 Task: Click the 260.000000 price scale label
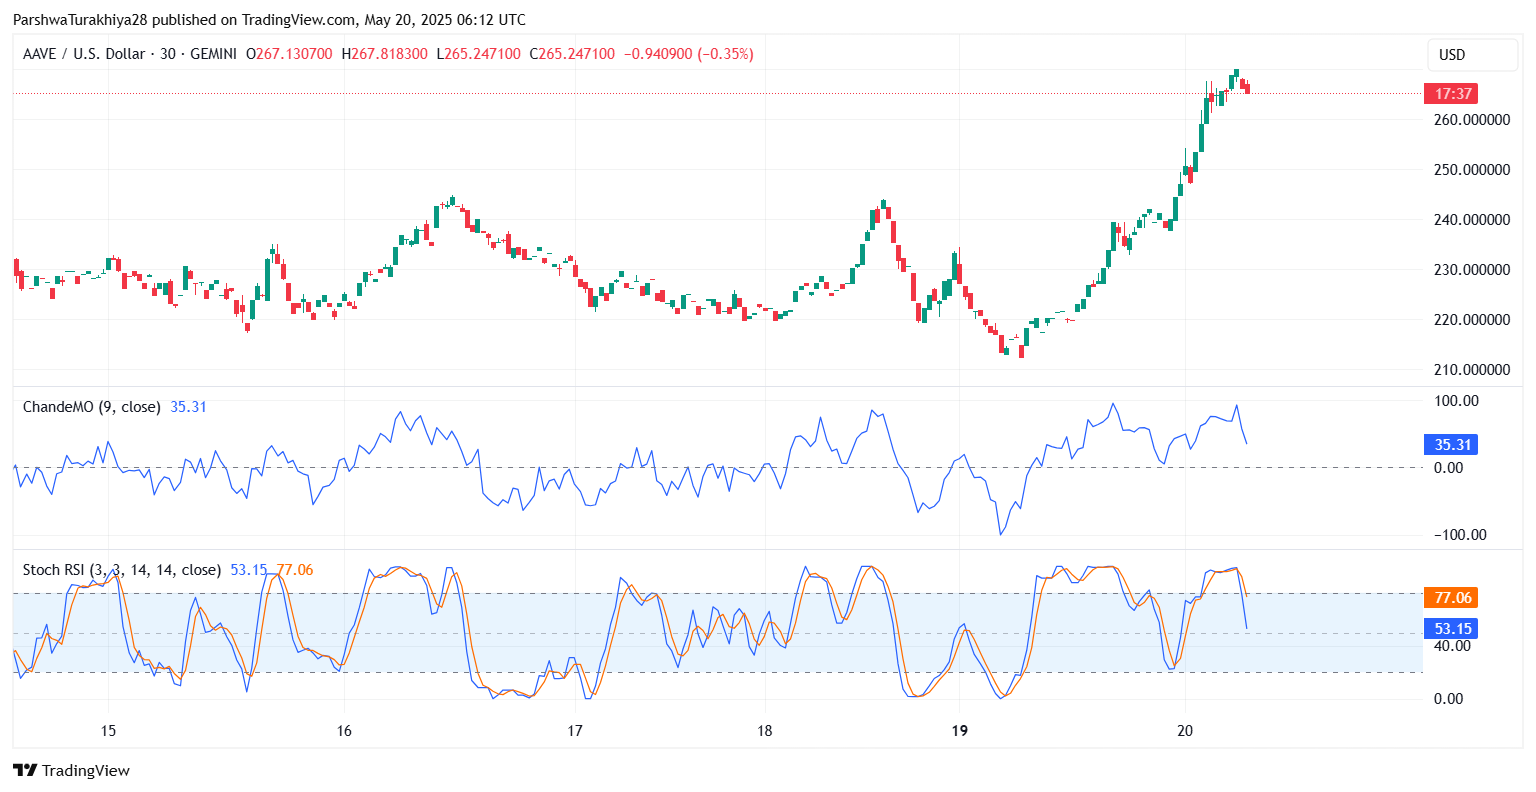click(x=1471, y=120)
